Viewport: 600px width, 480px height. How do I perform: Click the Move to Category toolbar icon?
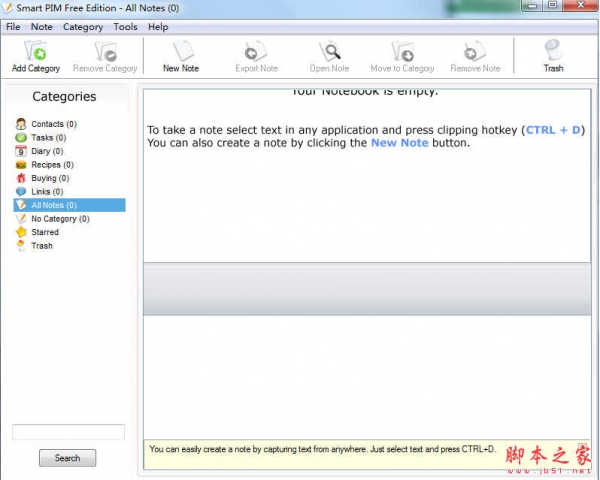click(402, 57)
